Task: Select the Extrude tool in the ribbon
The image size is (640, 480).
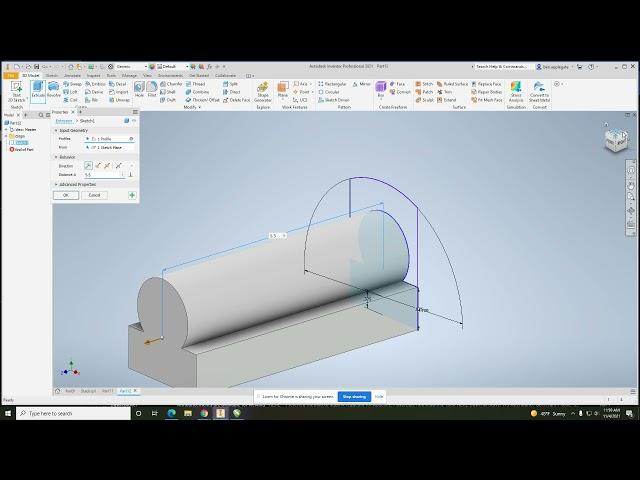Action: [38, 90]
